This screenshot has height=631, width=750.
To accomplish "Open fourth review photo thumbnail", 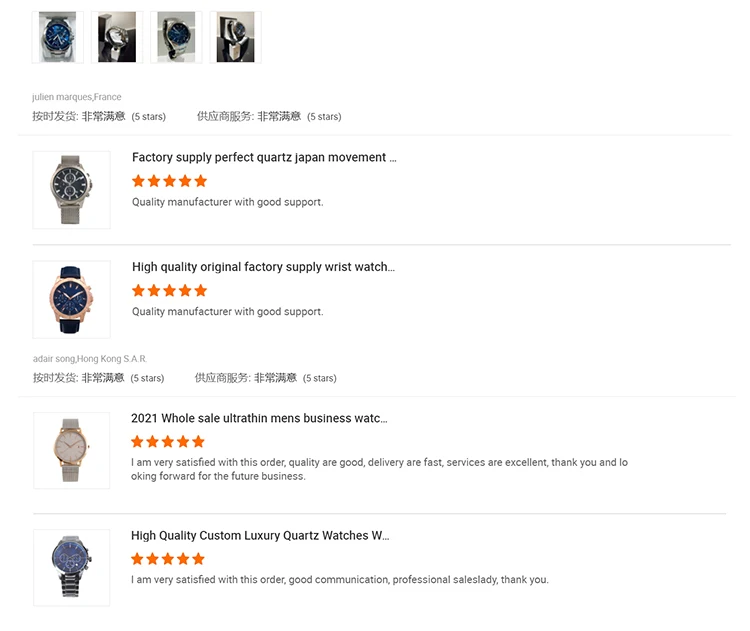I will [x=235, y=37].
